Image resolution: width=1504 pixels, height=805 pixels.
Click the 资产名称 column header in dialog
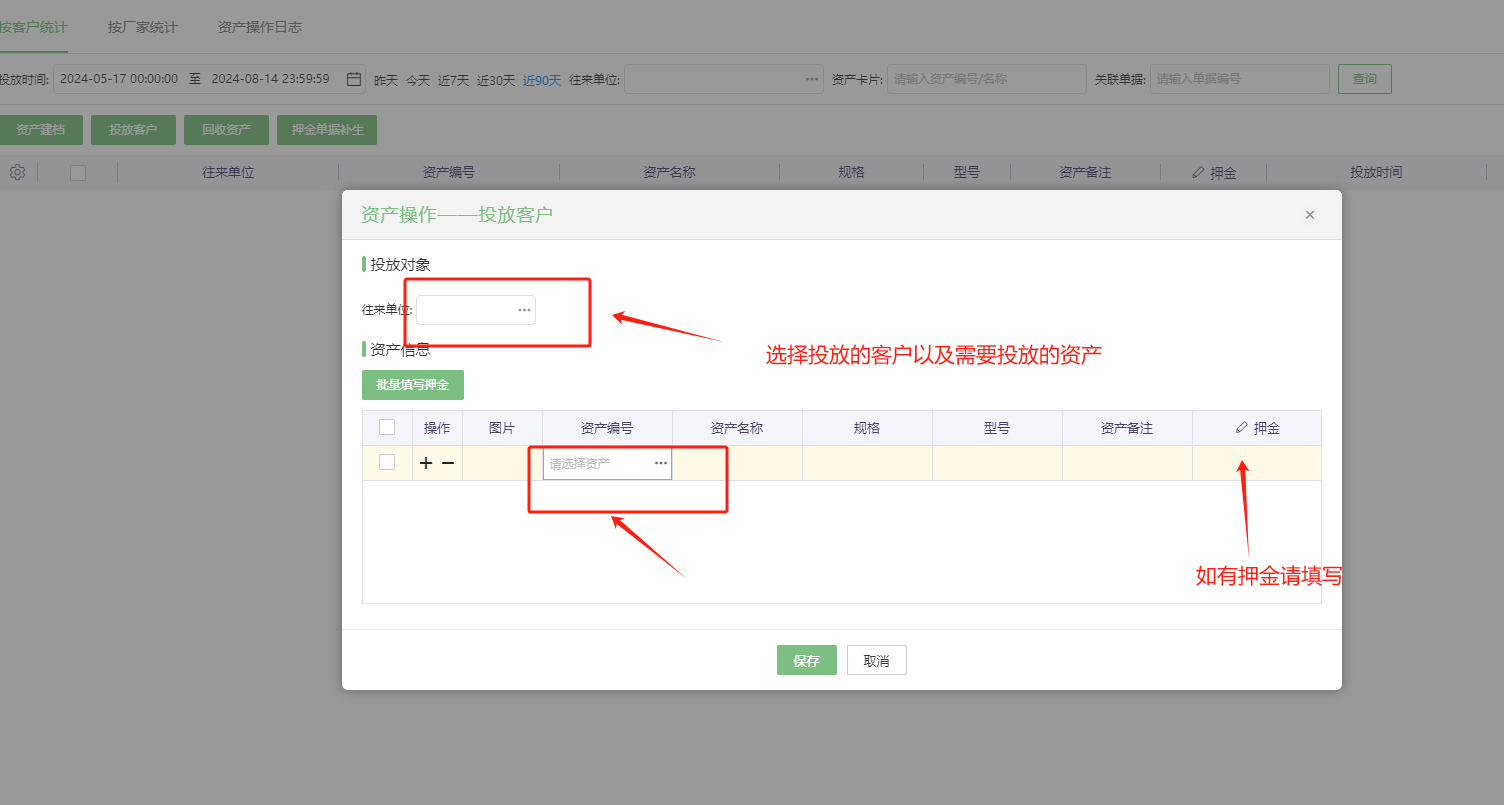coord(737,428)
